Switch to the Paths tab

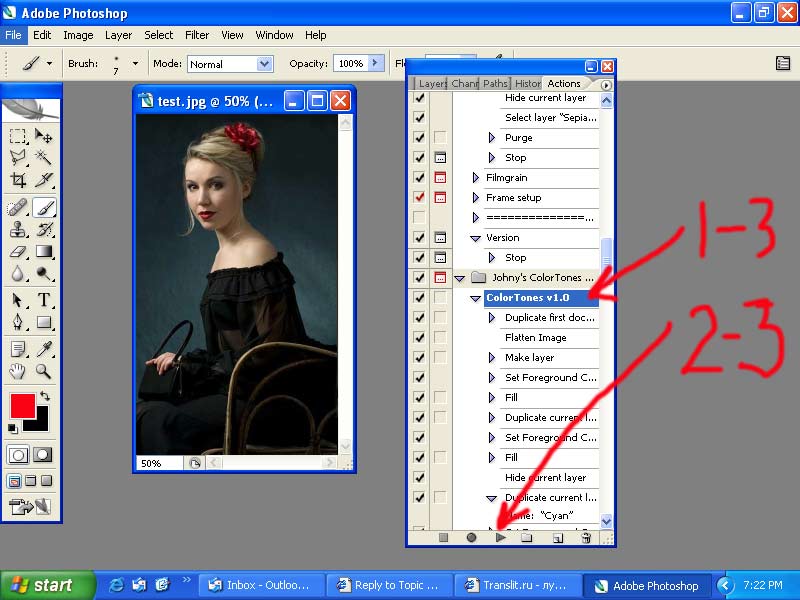495,84
